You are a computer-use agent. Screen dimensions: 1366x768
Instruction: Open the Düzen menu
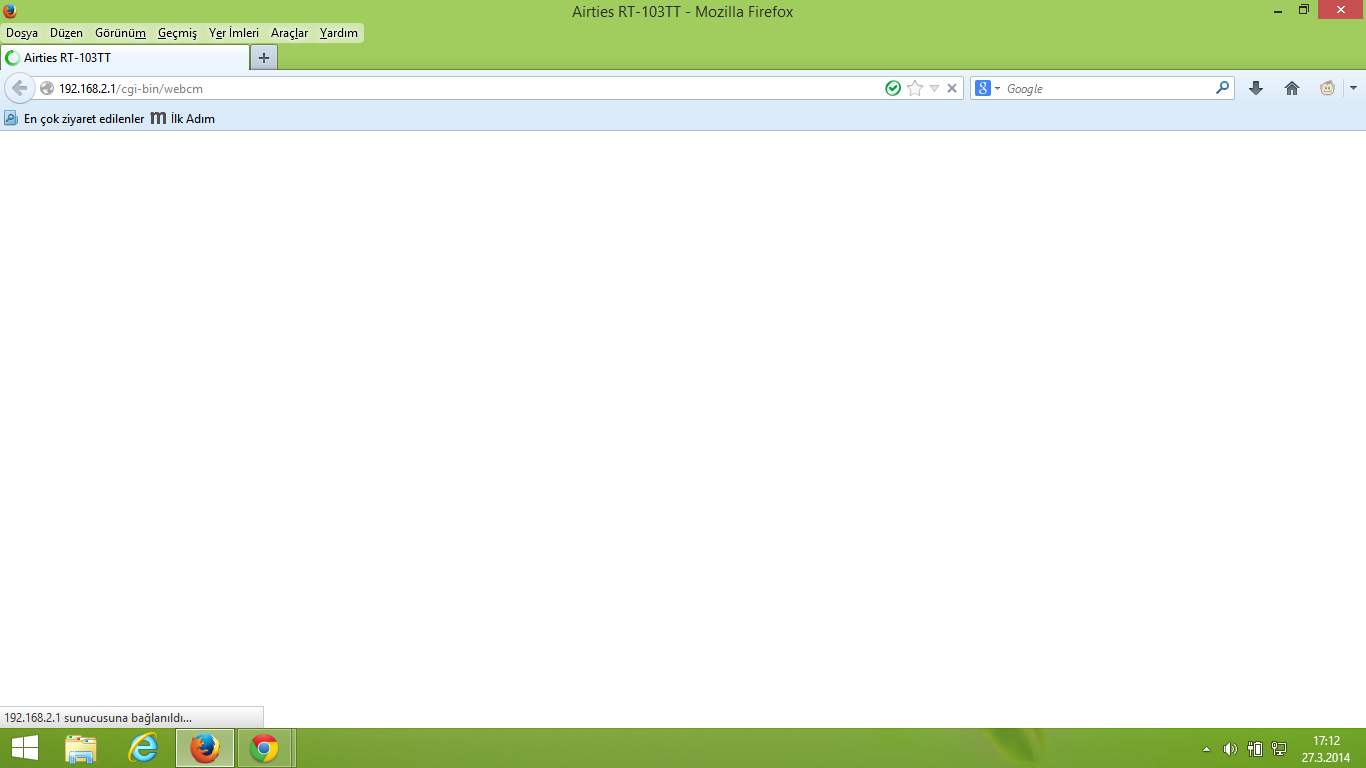tap(66, 33)
